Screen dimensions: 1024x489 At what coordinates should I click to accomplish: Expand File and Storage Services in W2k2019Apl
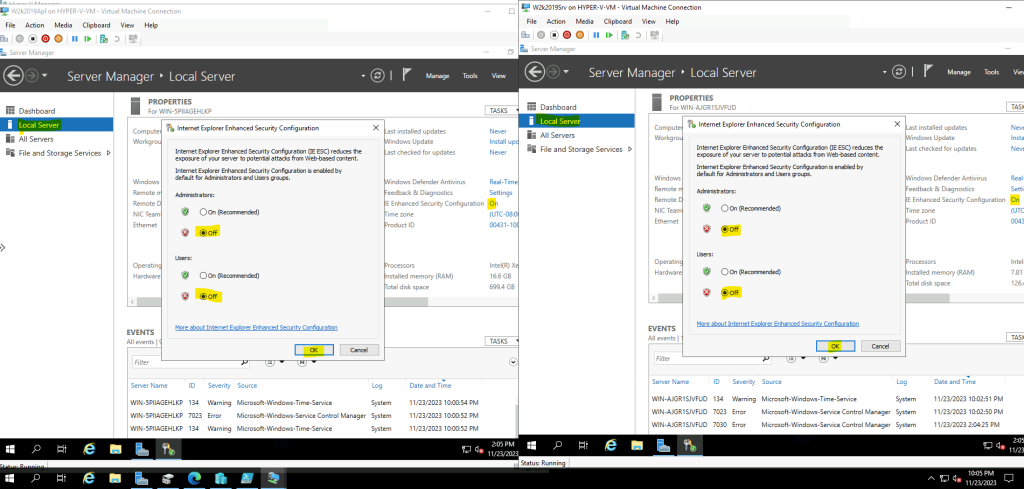pos(108,153)
